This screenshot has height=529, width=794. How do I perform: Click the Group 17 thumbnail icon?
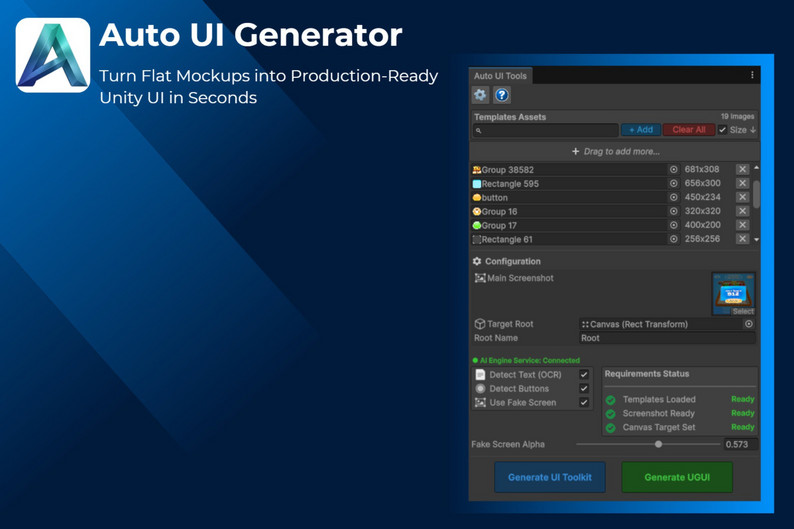tap(477, 225)
